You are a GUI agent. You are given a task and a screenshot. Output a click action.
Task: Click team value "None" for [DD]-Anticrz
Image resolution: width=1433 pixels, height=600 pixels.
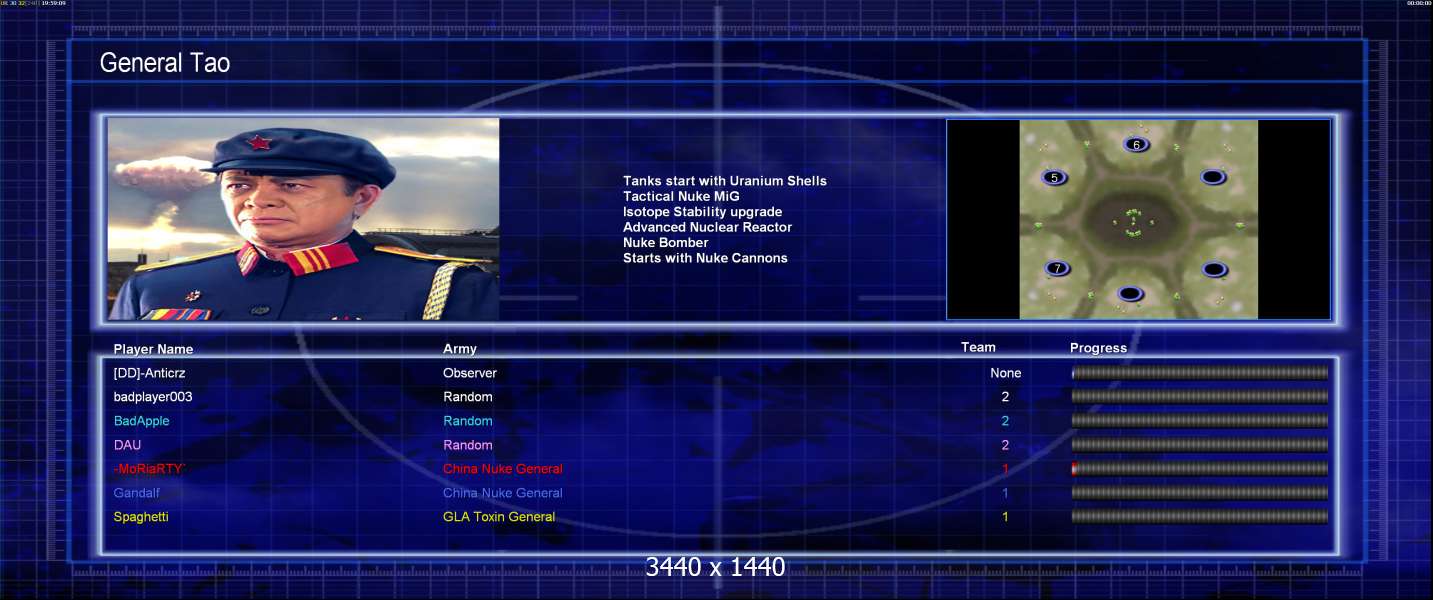click(x=1006, y=373)
